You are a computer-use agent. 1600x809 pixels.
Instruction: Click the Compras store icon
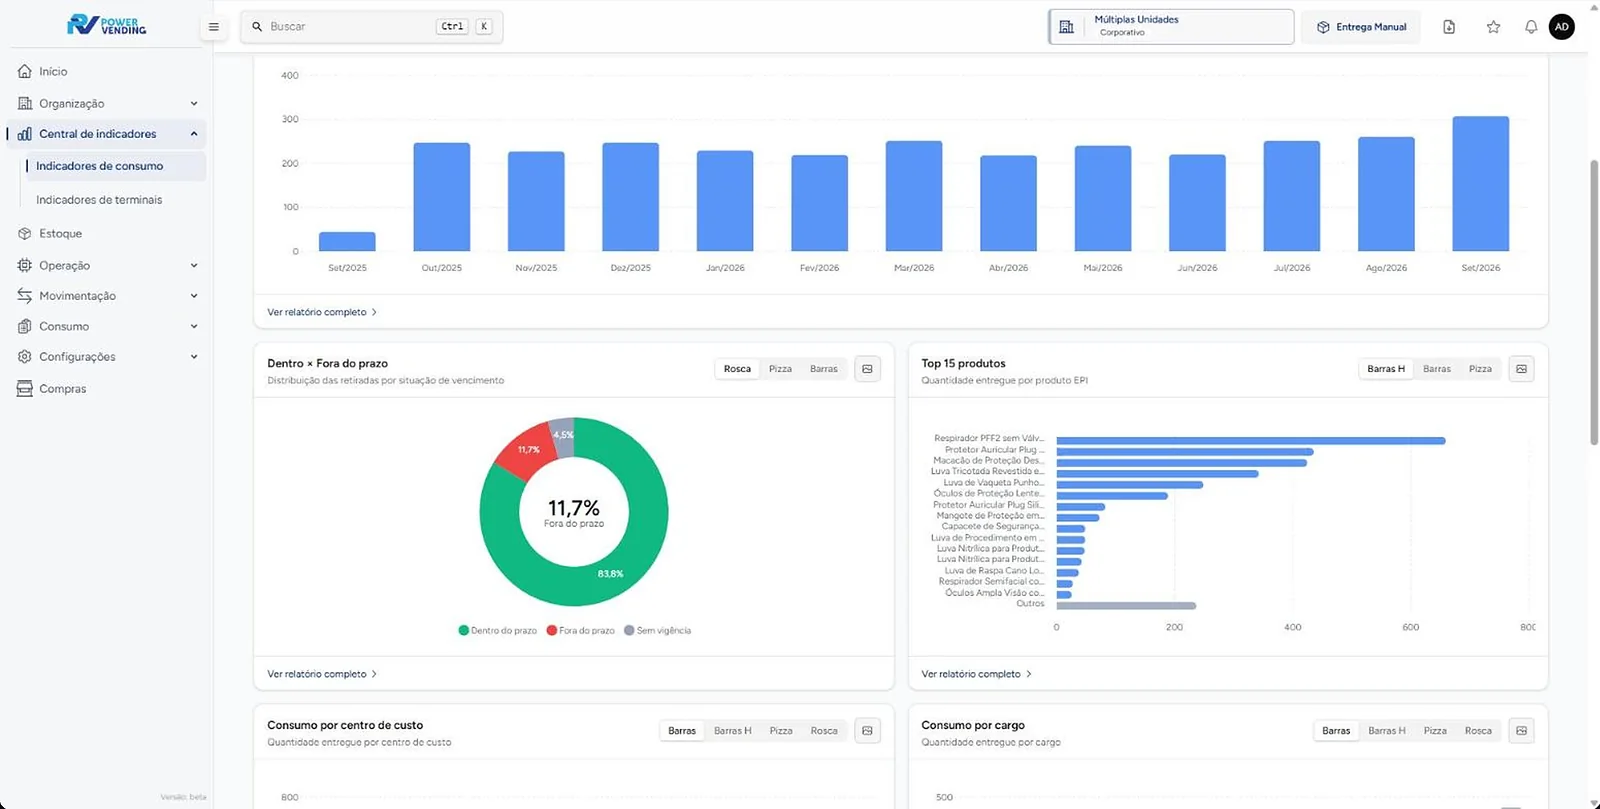click(x=25, y=389)
